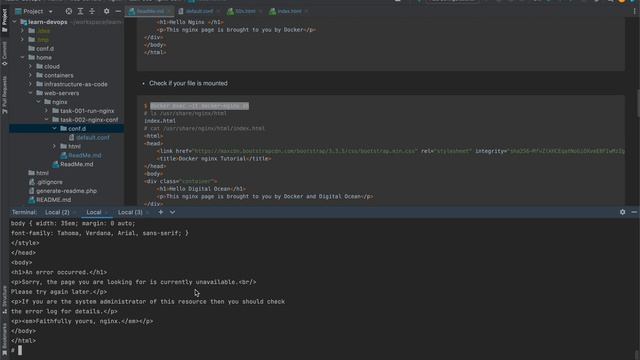Expand the html folder under task-002-nginx-conf
640x360 pixels.
tap(54, 147)
